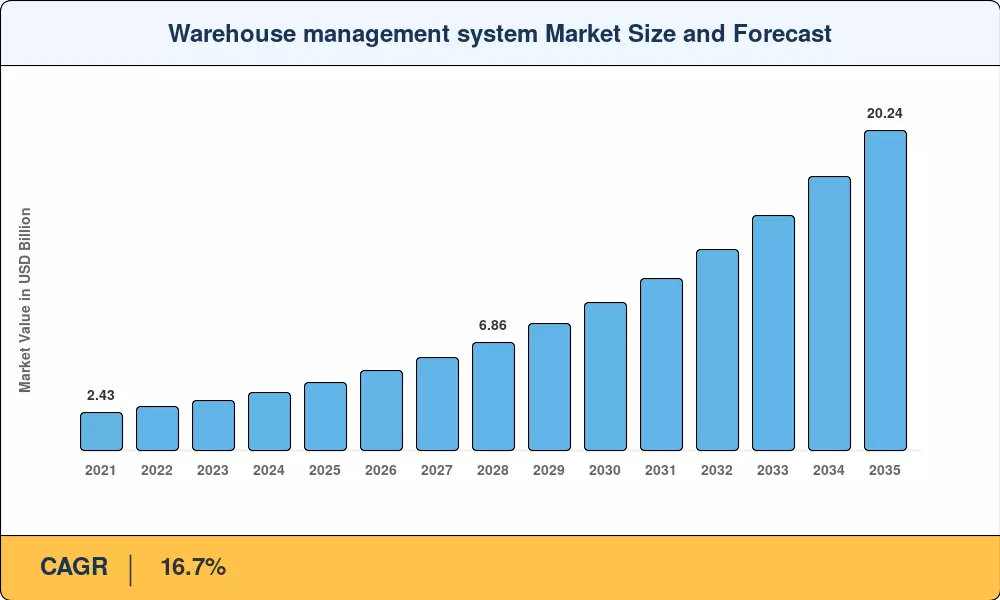This screenshot has width=1000, height=600.
Task: Select the 2024 bar
Action: tap(269, 421)
